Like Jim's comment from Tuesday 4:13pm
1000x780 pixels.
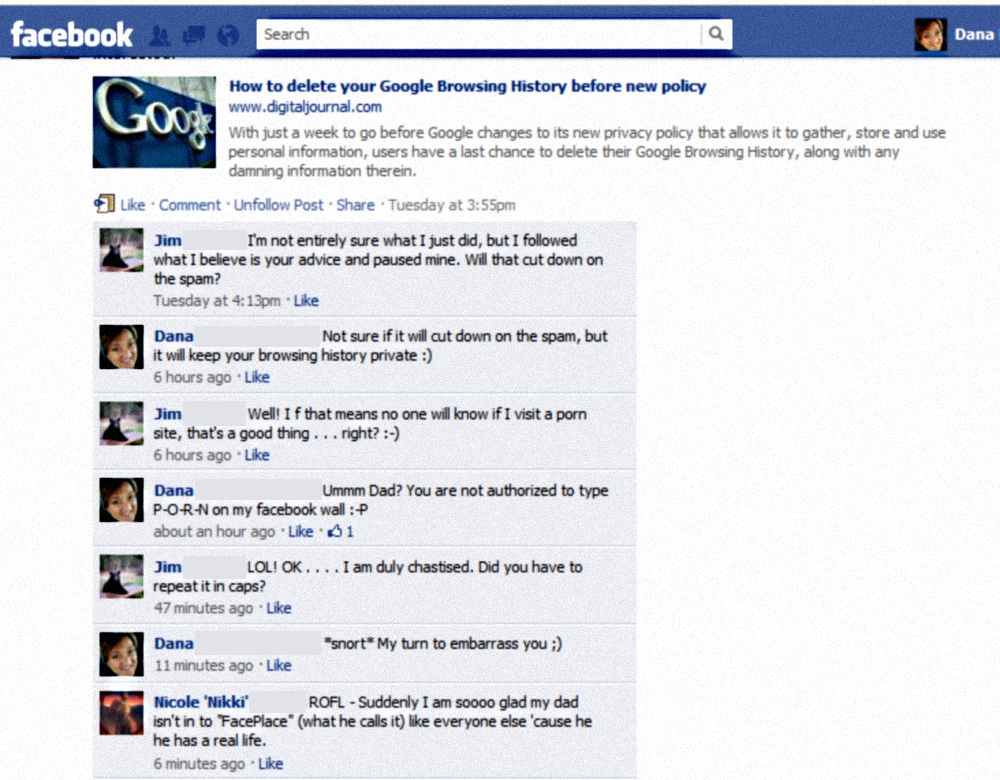306,300
